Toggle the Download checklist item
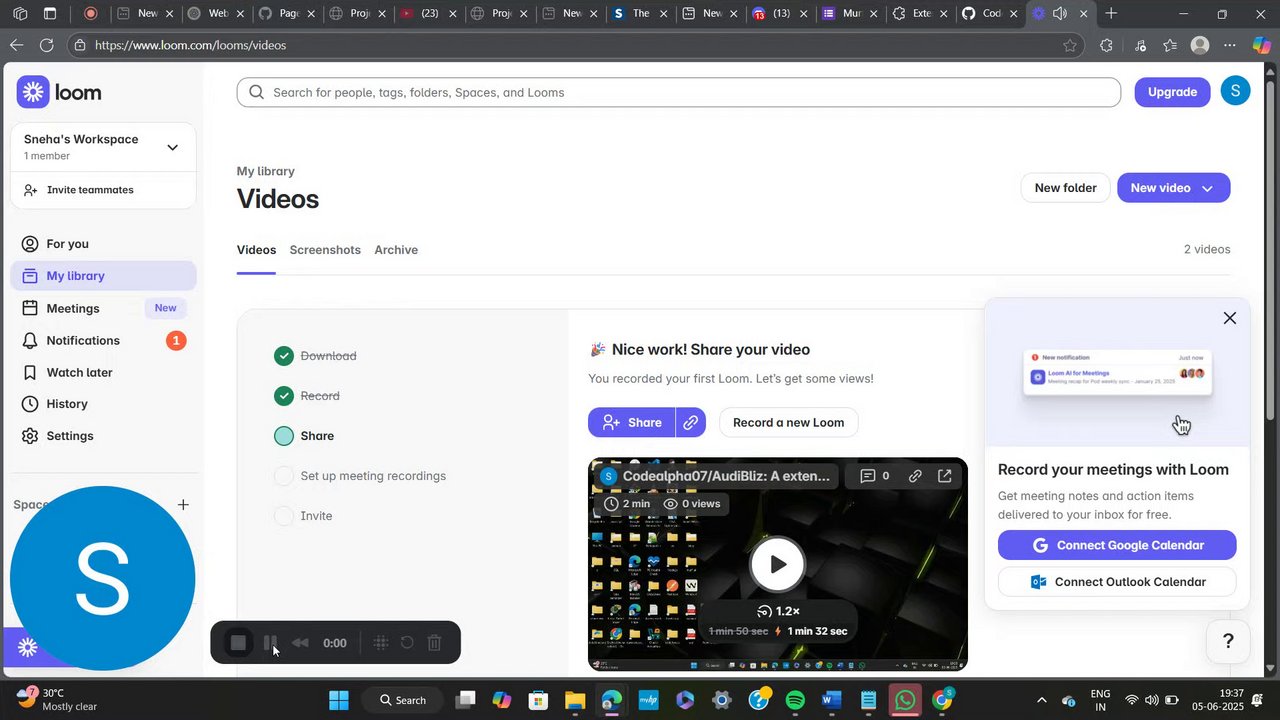The height and width of the screenshot is (720, 1280). pyautogui.click(x=284, y=356)
